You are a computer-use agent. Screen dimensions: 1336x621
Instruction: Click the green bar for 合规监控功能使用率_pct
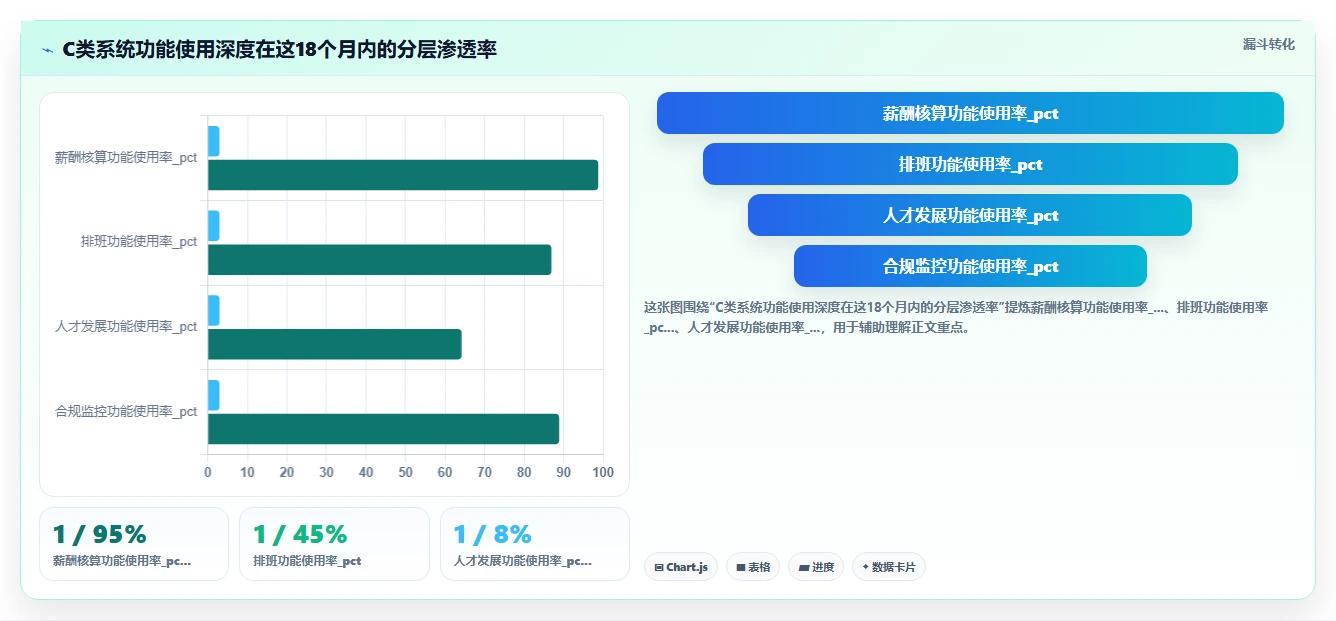click(383, 429)
